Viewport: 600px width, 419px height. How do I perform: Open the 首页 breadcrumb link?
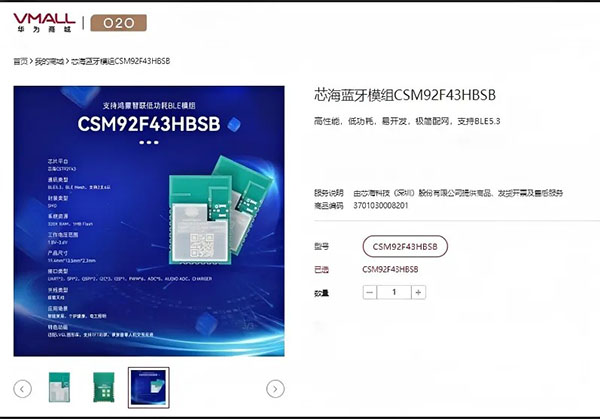pyautogui.click(x=20, y=61)
